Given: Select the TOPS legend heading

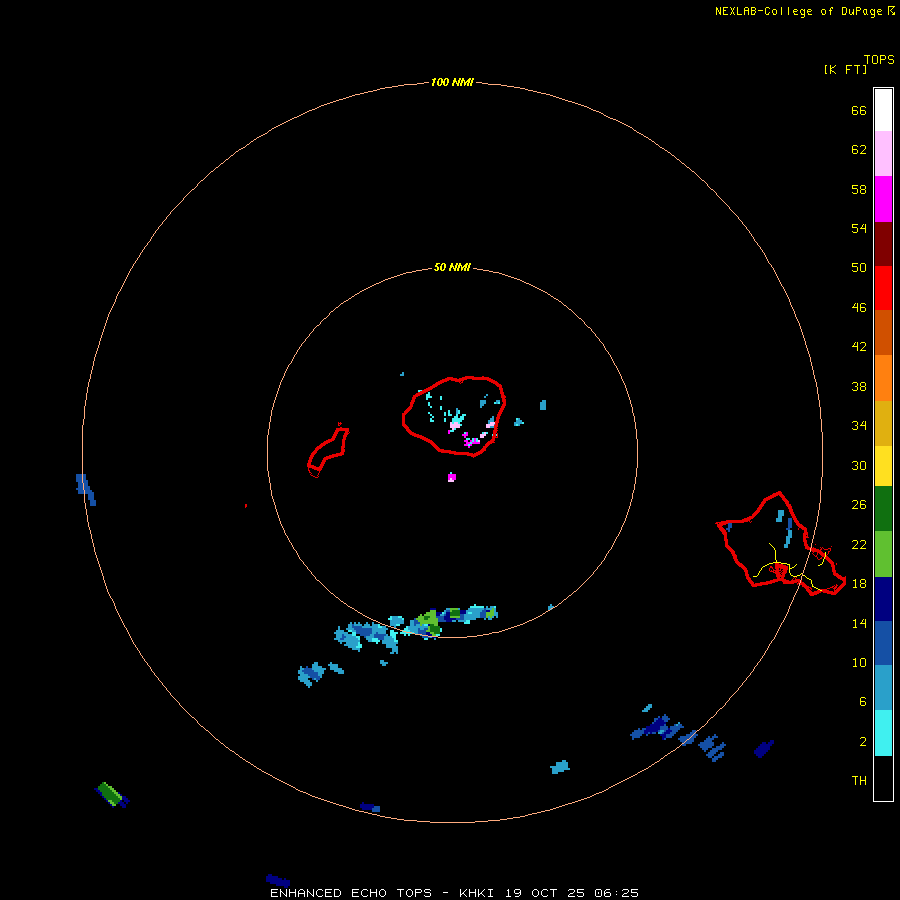Looking at the screenshot, I should pos(879,60).
